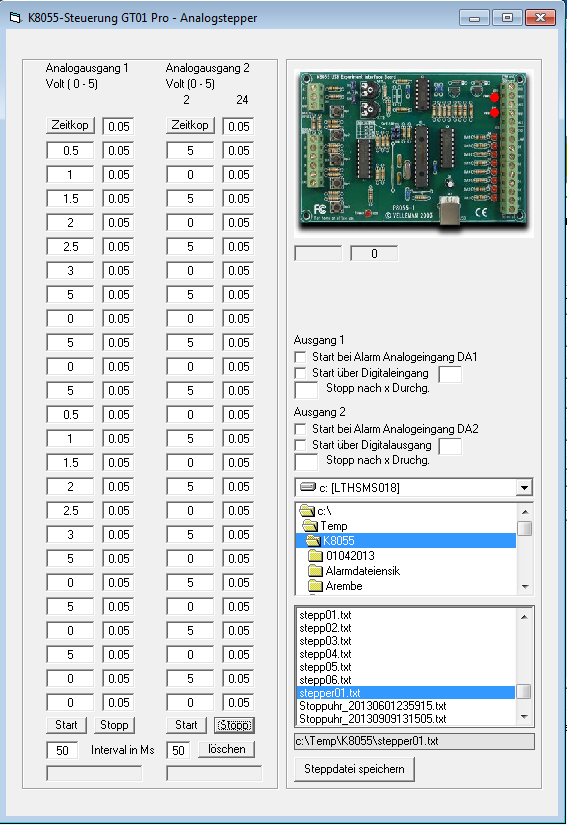The width and height of the screenshot is (567, 825).
Task: Click the file list scroll-up arrow
Action: click(524, 616)
